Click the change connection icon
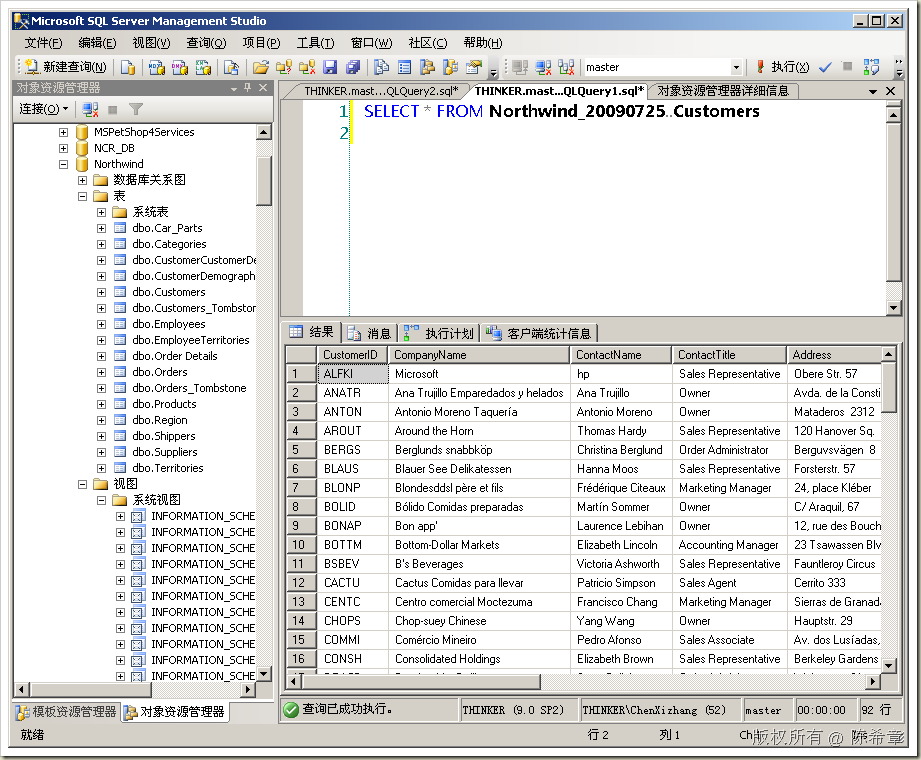The width and height of the screenshot is (921, 760). pos(566,68)
